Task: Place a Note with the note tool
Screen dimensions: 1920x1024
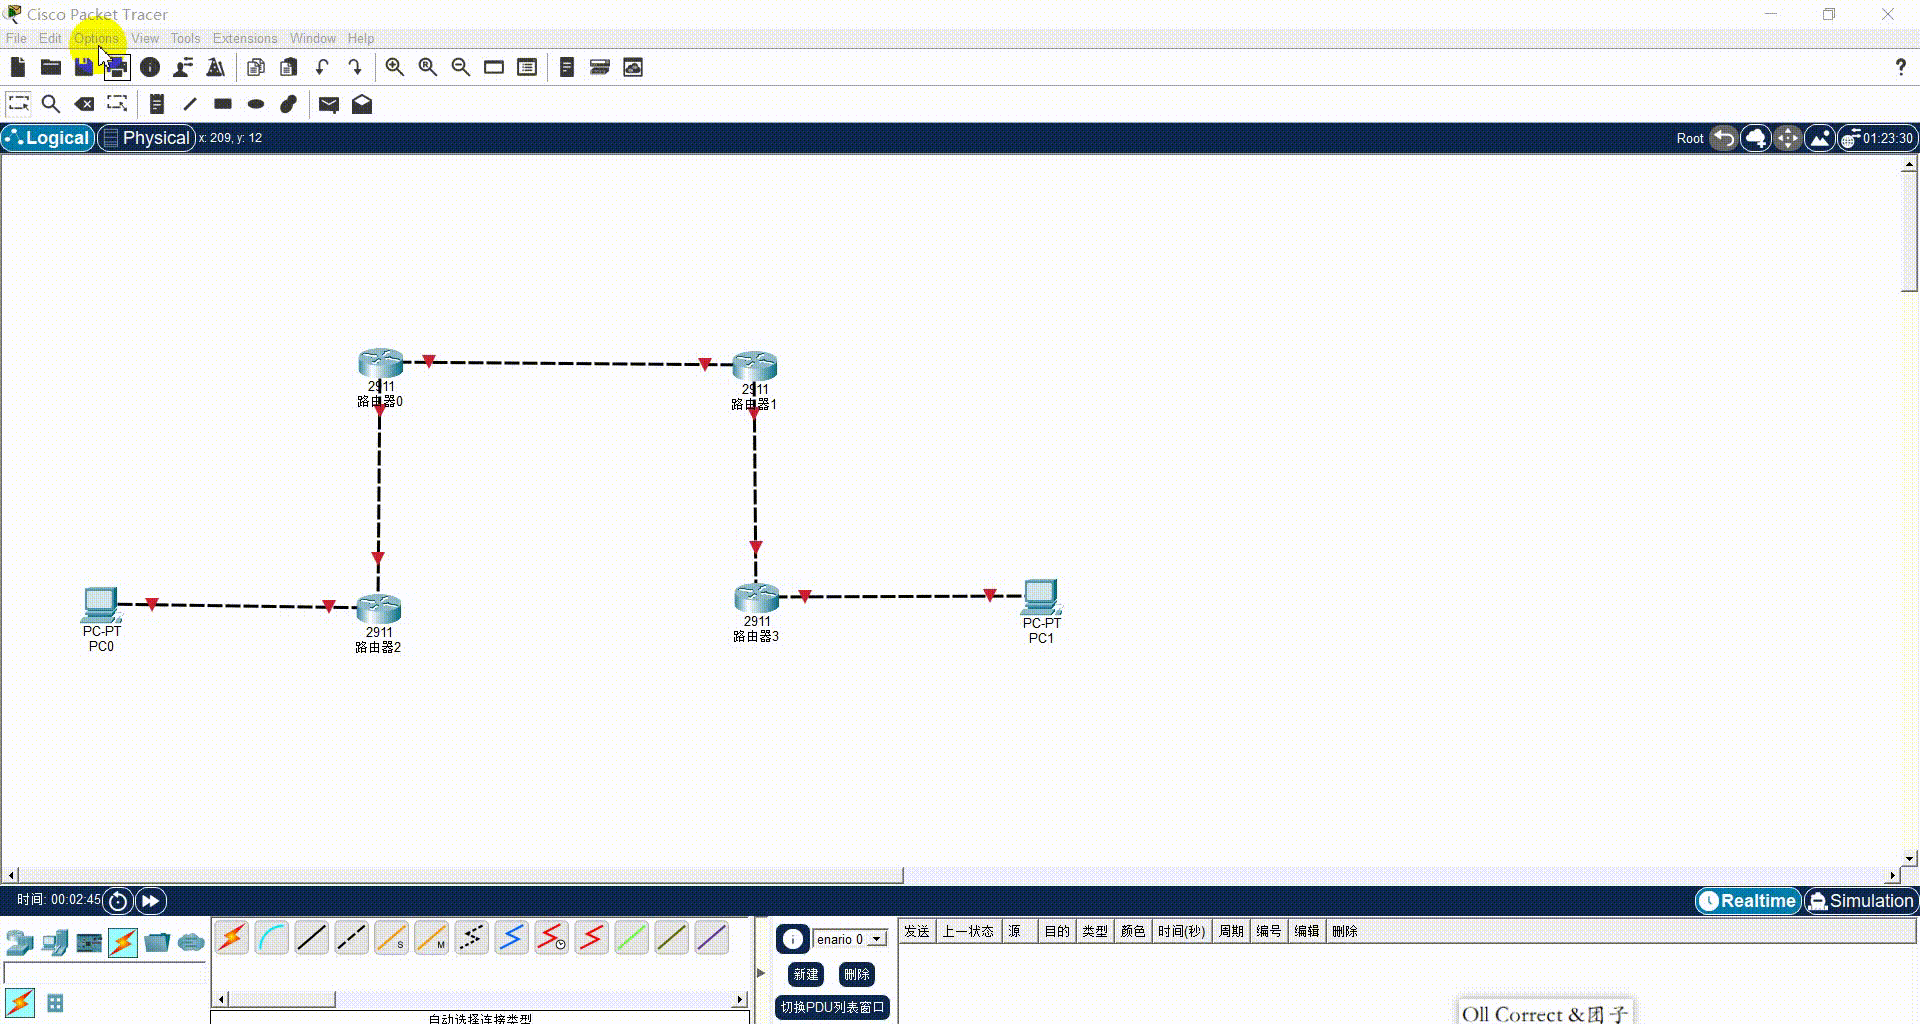Action: pos(157,103)
